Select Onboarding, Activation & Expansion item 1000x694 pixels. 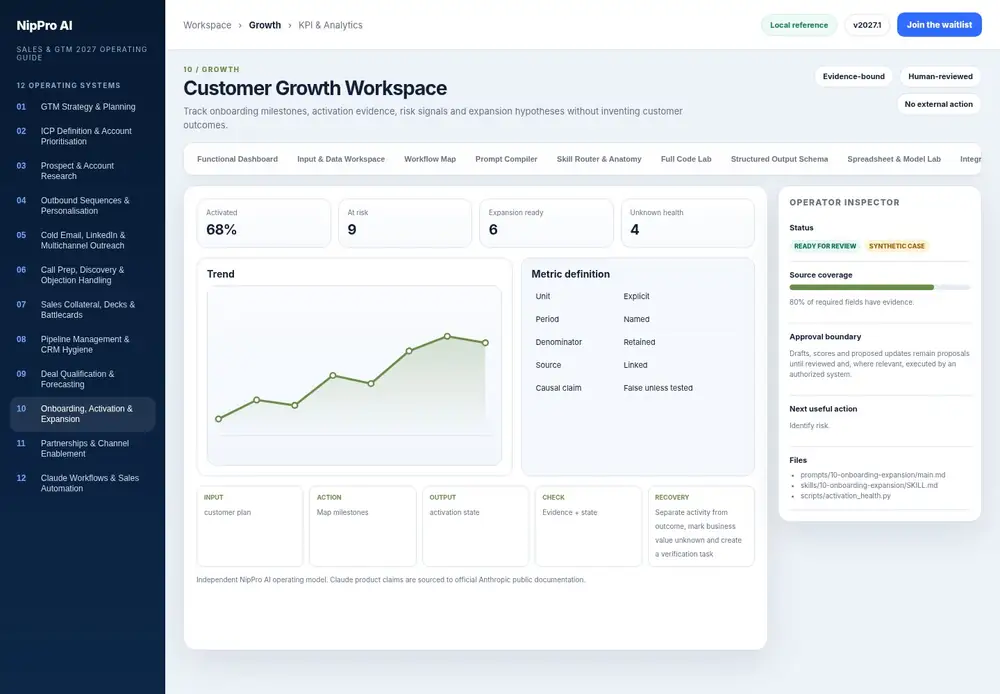coord(82,414)
